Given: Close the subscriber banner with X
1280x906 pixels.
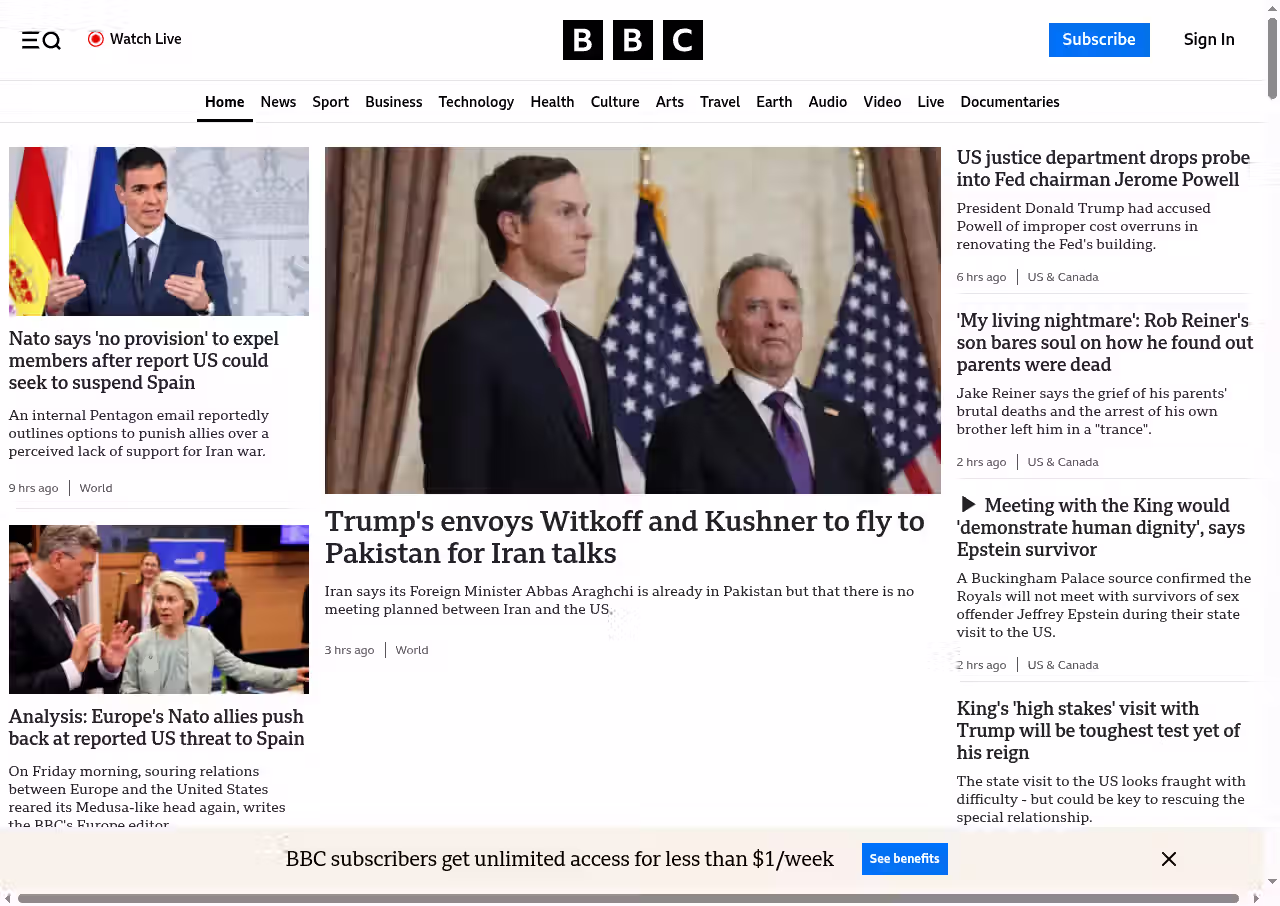Looking at the screenshot, I should [x=1168, y=859].
